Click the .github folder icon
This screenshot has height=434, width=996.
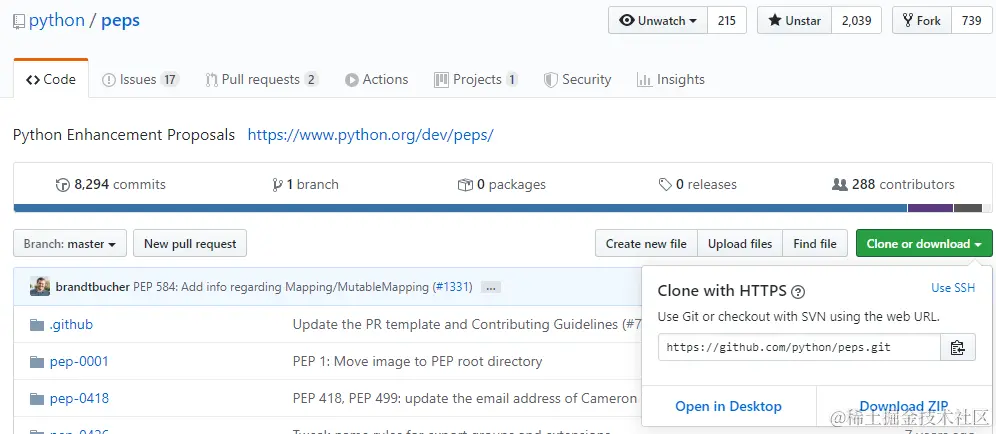coord(37,324)
